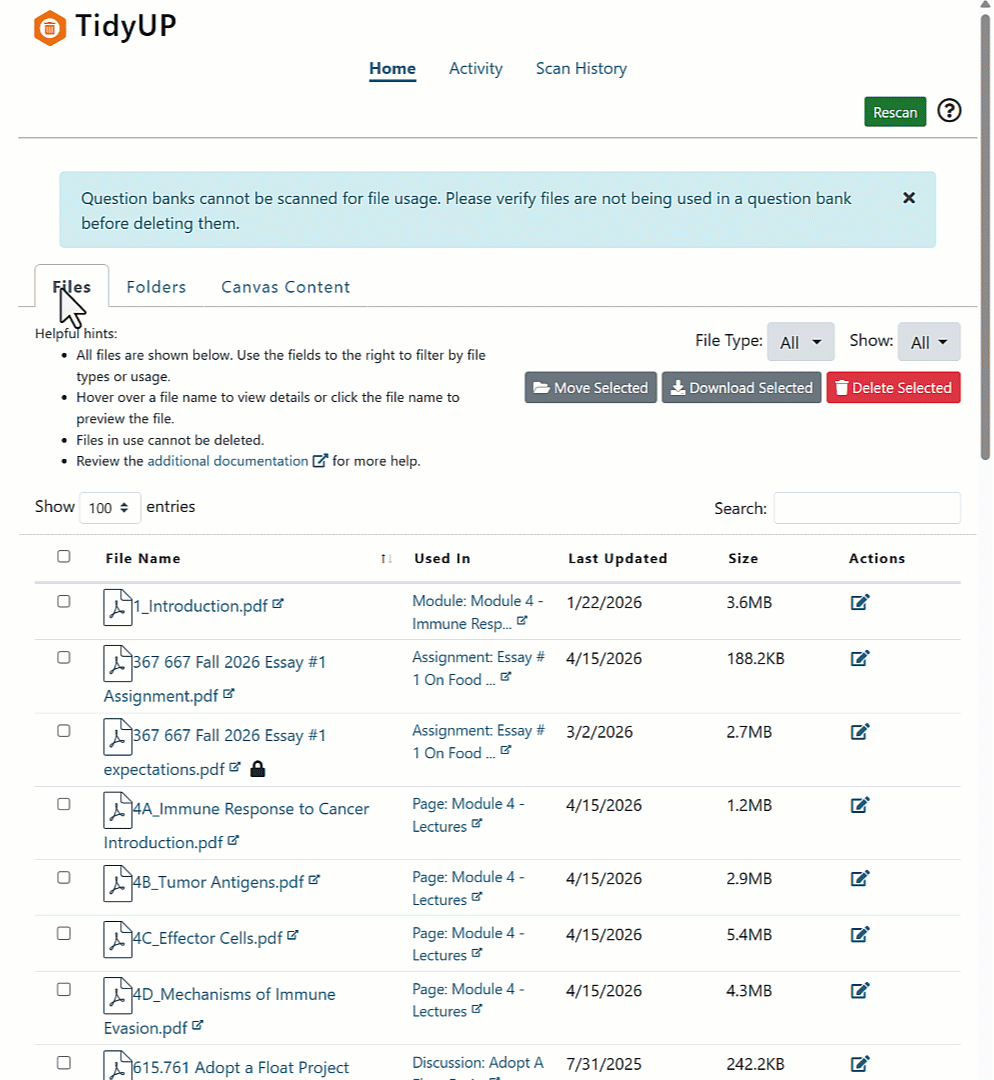Image resolution: width=994 pixels, height=1080 pixels.
Task: Dismiss the question banks alert banner
Action: (x=909, y=198)
